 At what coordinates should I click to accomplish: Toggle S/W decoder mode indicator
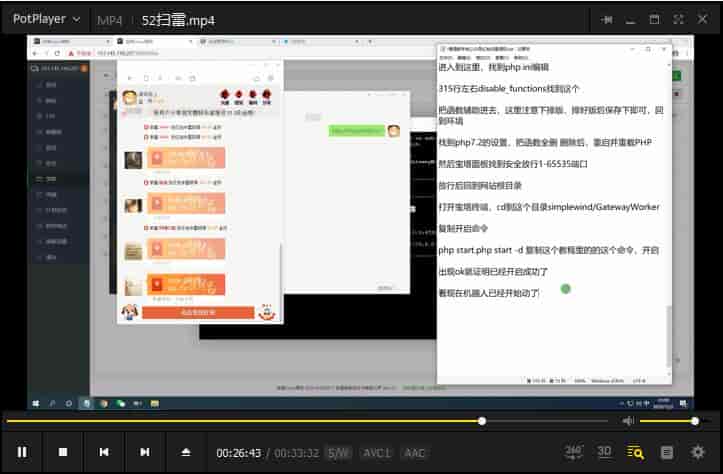coord(338,453)
